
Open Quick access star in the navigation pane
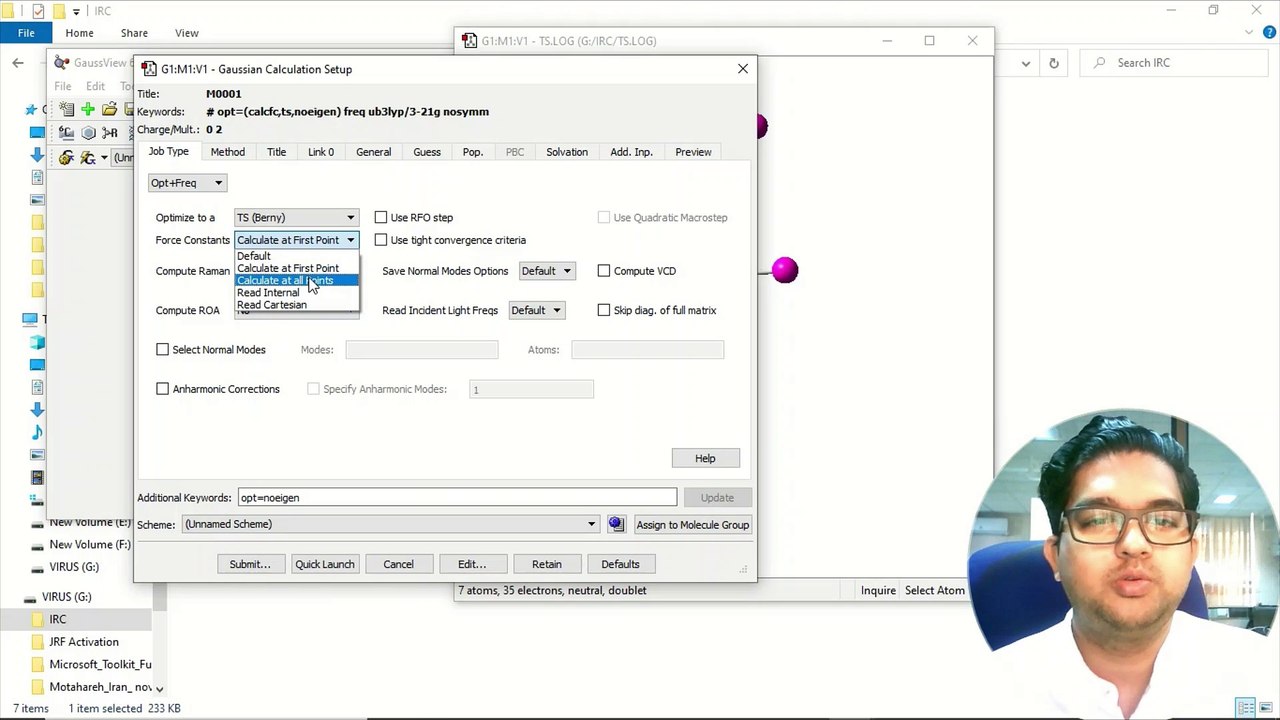[31, 109]
